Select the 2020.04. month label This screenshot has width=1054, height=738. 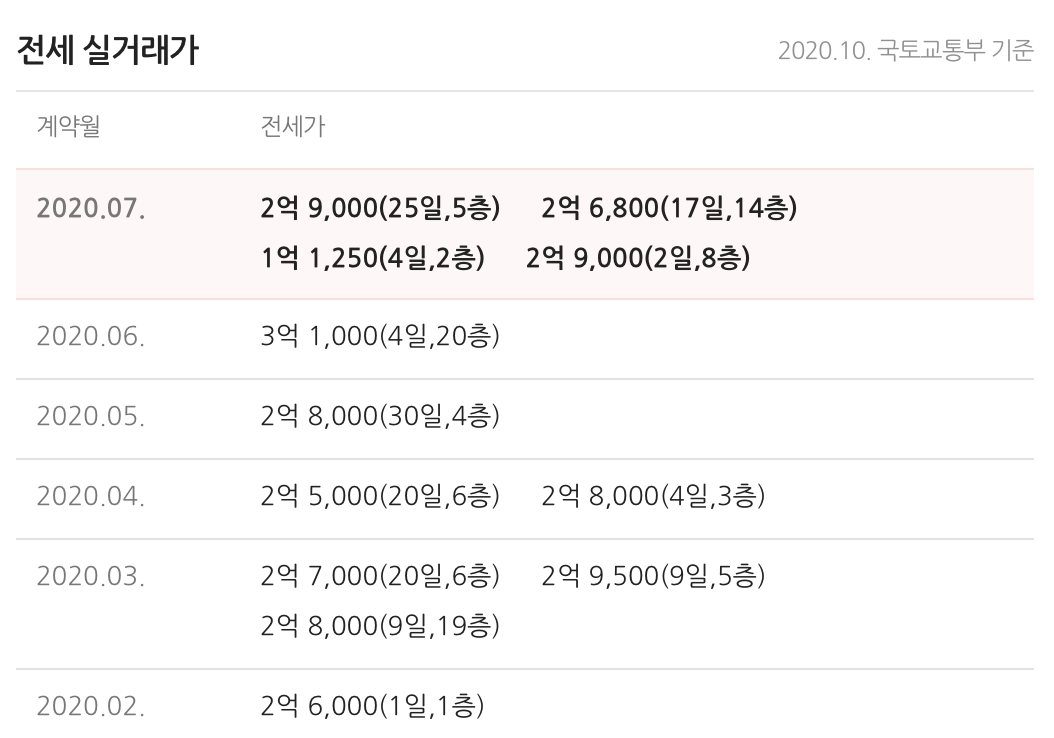pyautogui.click(x=90, y=497)
